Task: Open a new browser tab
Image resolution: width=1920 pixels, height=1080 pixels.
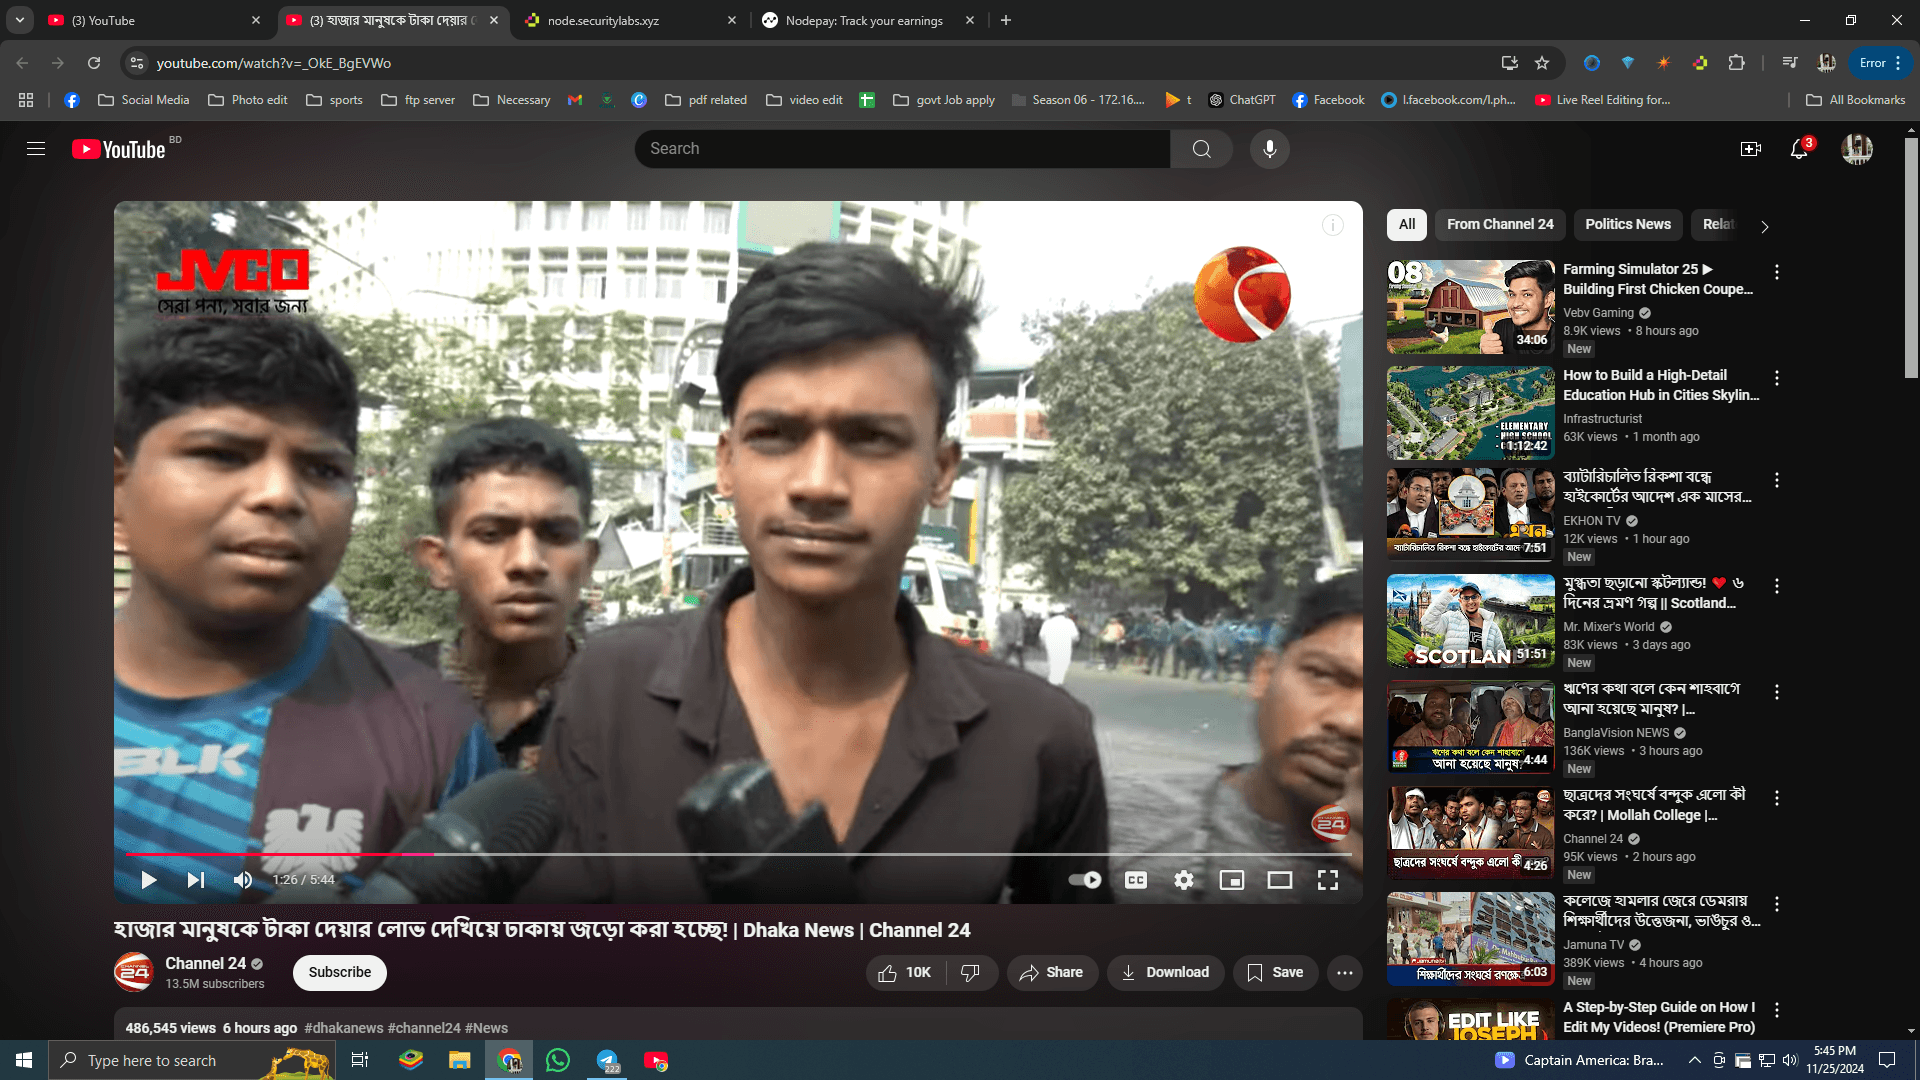Action: [x=1006, y=20]
